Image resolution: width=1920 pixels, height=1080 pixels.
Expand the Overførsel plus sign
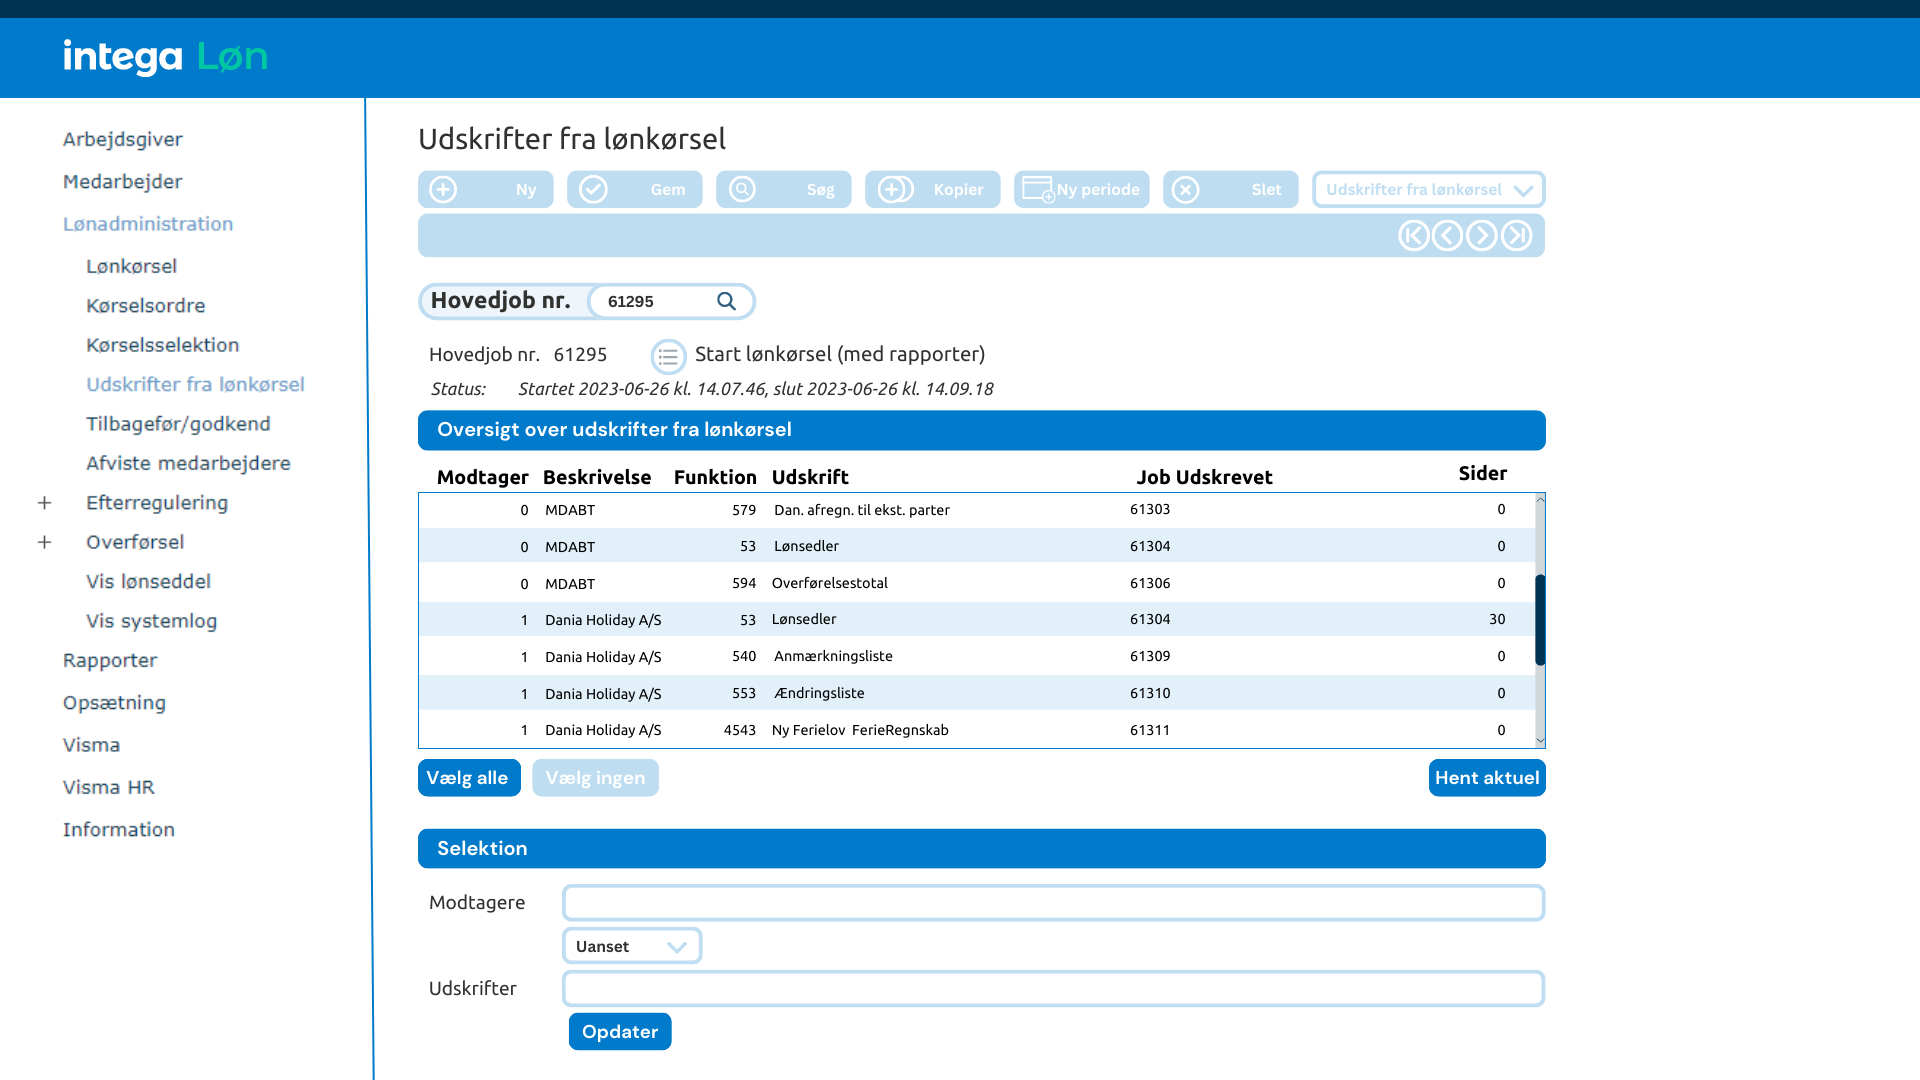tap(44, 542)
